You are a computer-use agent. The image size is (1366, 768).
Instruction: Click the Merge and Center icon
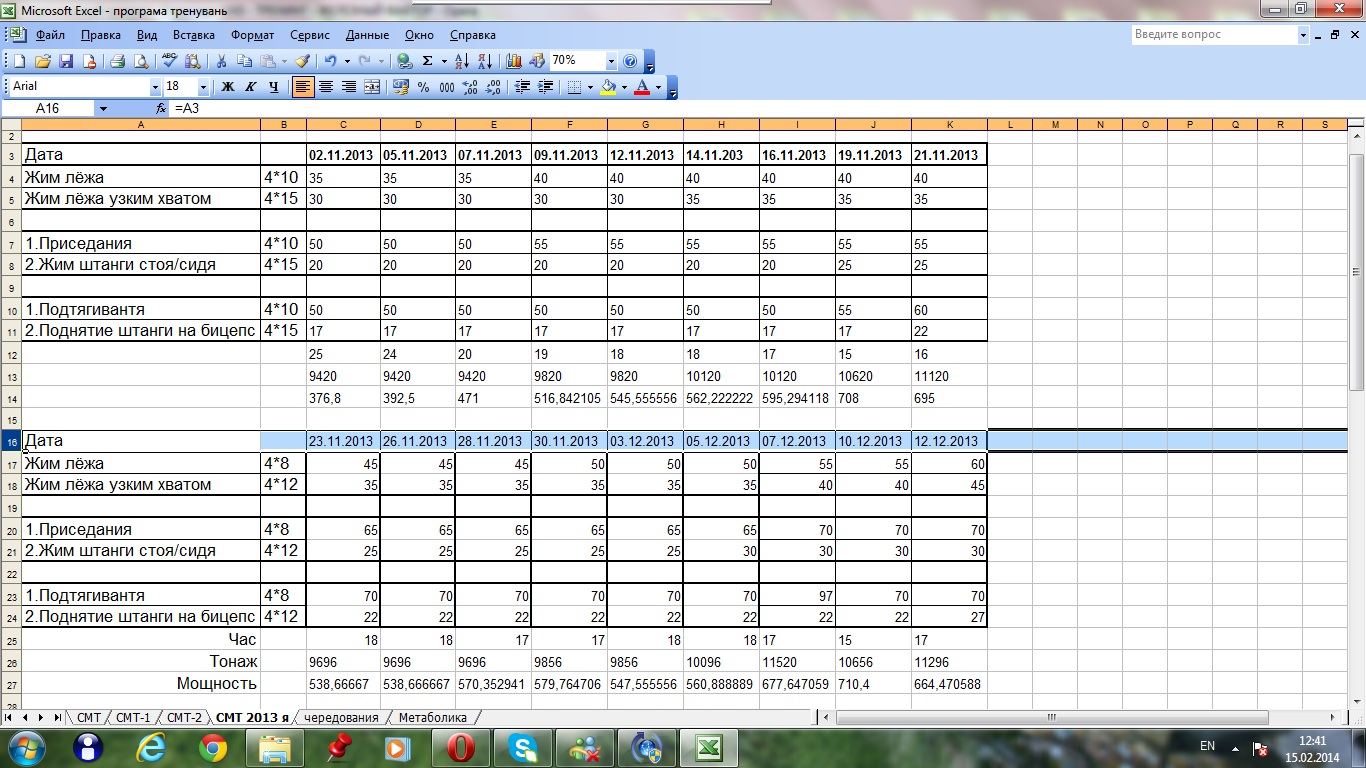(x=372, y=87)
